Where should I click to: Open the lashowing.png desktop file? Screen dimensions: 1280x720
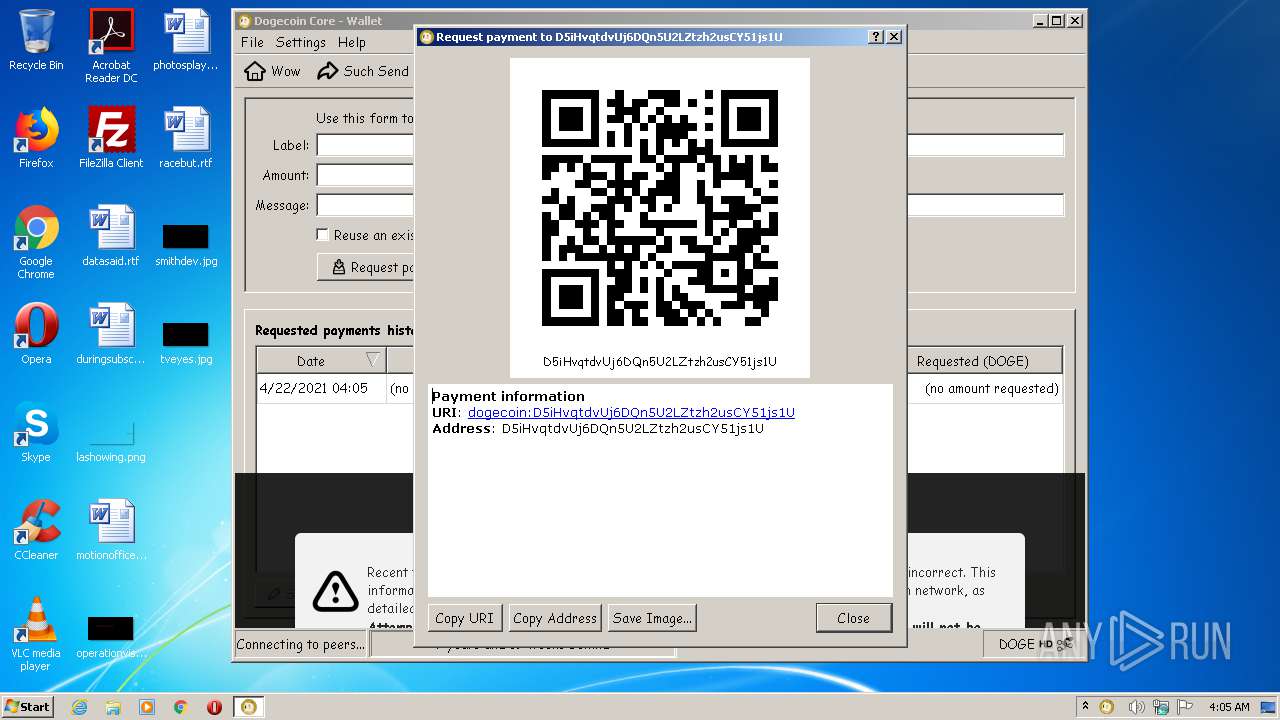coord(111,440)
